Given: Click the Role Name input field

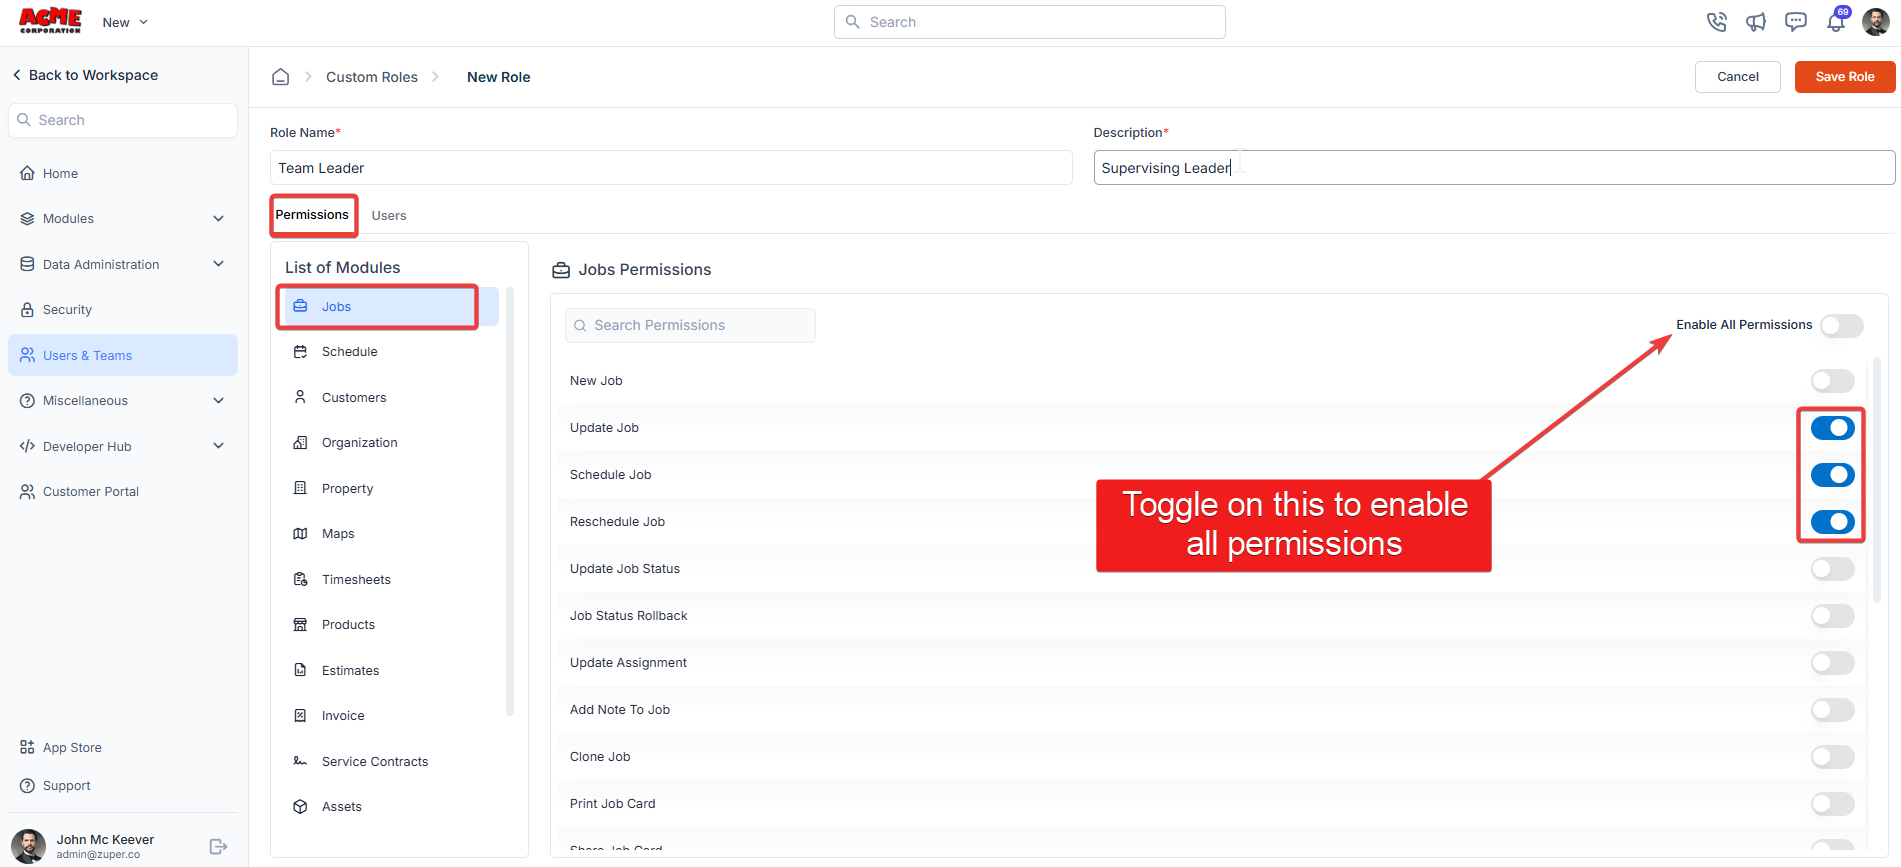Looking at the screenshot, I should pyautogui.click(x=671, y=168).
